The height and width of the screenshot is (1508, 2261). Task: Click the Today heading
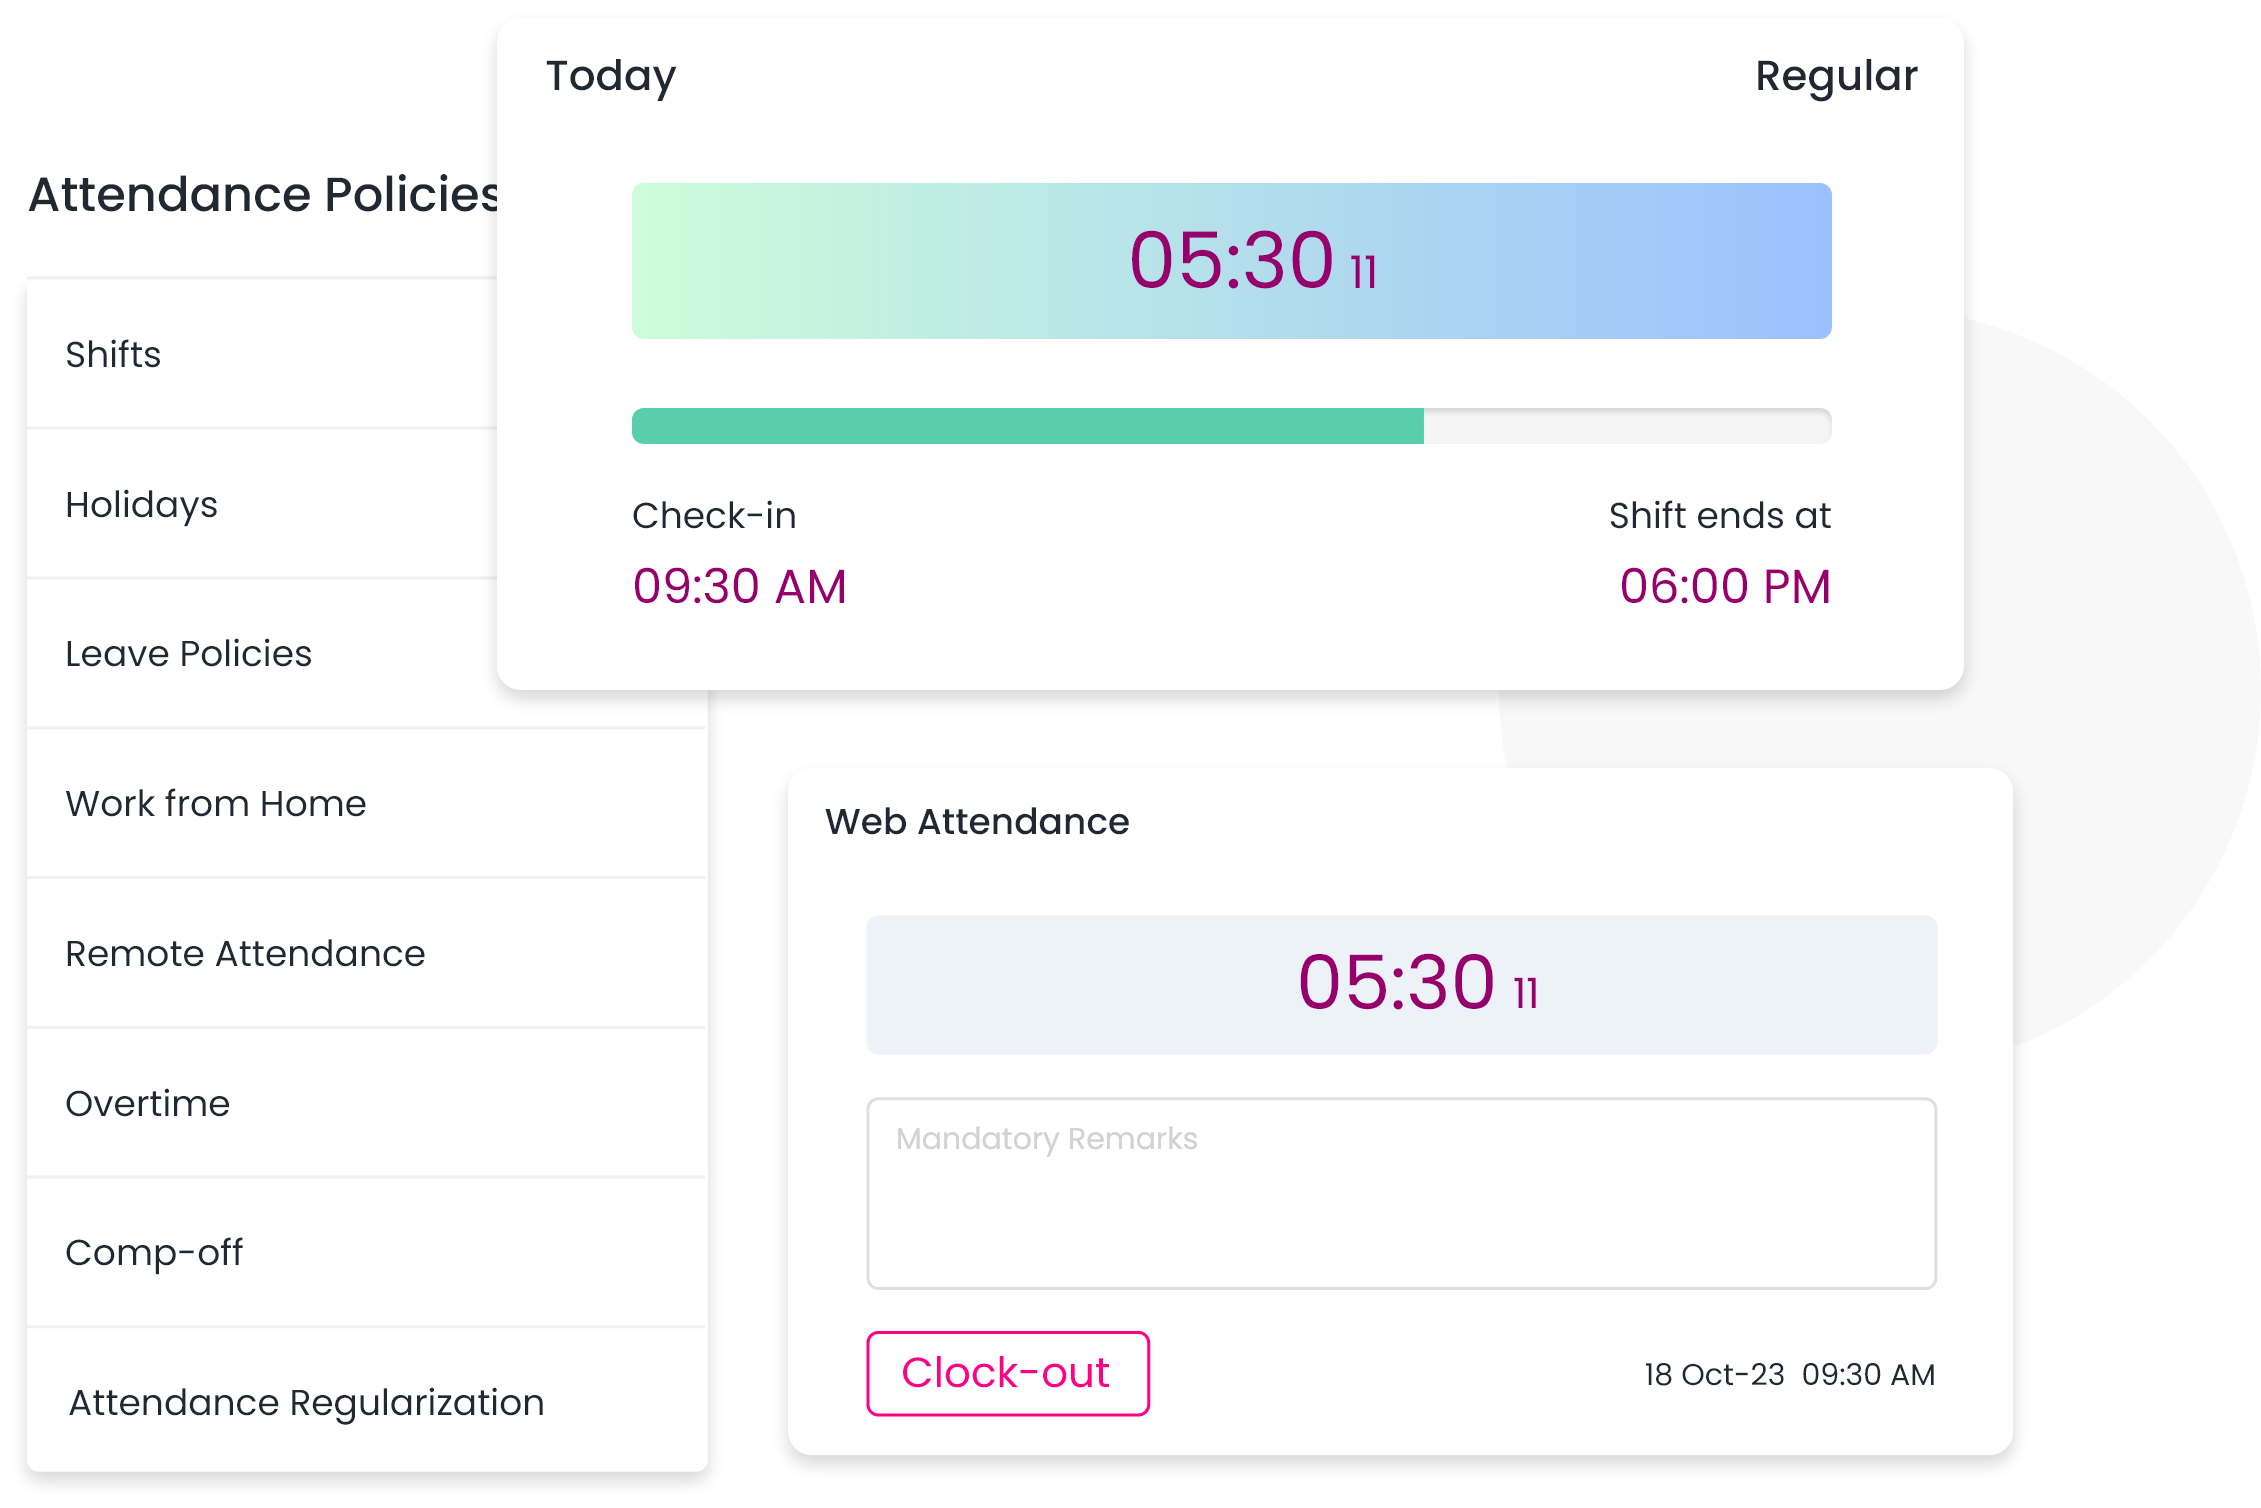coord(611,77)
